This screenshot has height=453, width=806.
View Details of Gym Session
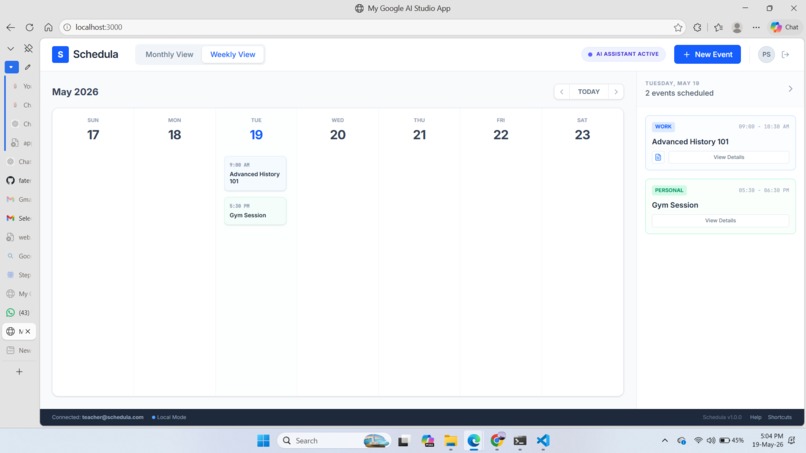tap(720, 221)
